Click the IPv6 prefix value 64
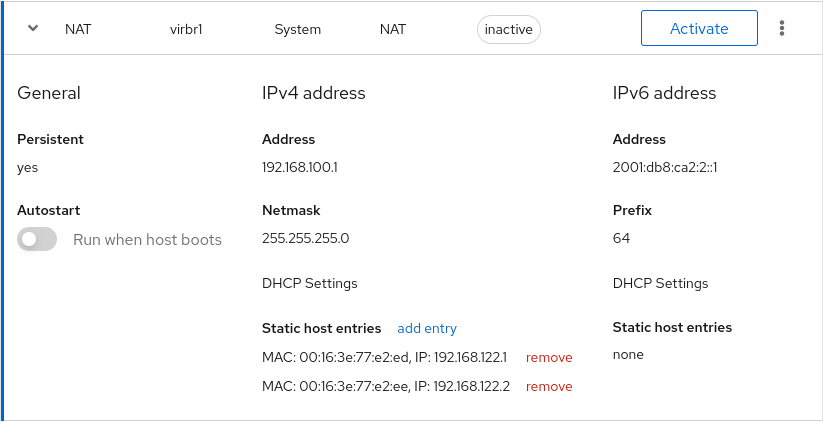Viewport: 823px width, 422px height. (x=621, y=238)
